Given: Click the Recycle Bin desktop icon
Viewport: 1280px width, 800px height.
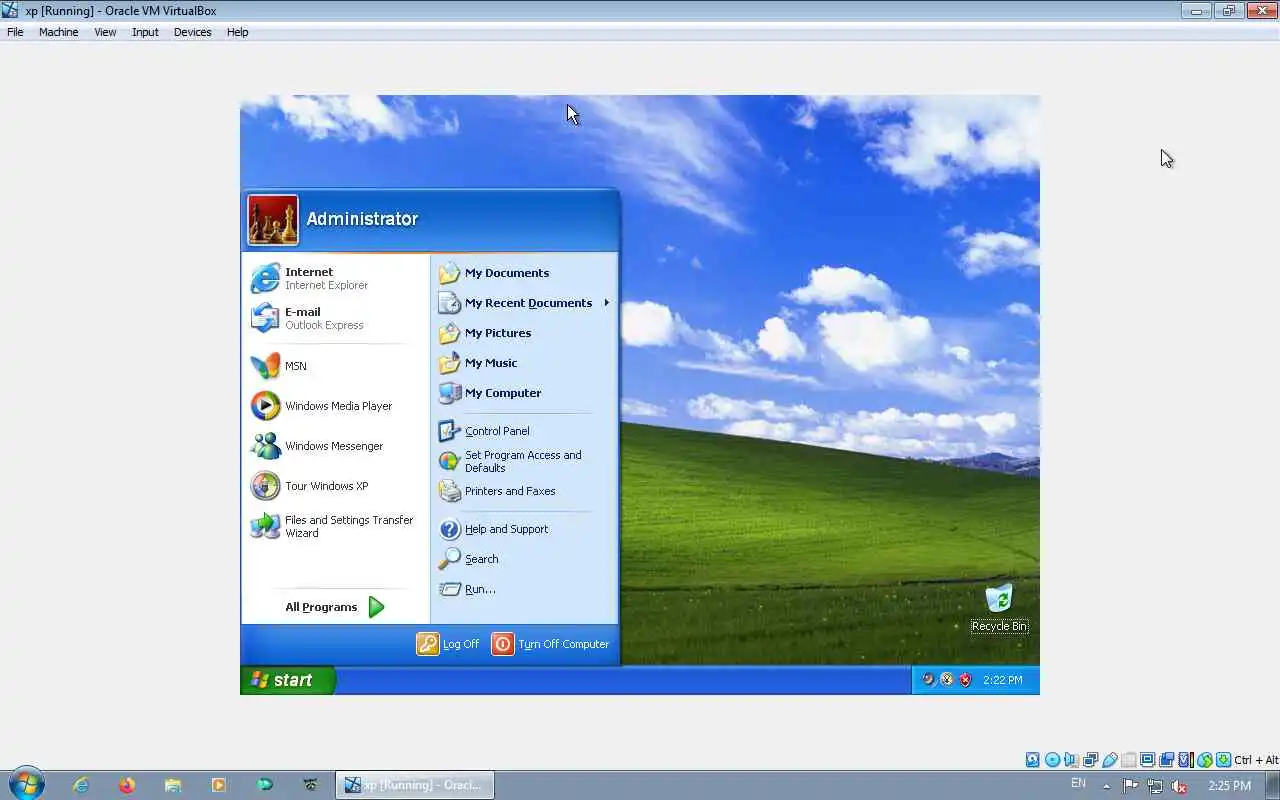Looking at the screenshot, I should [x=999, y=608].
